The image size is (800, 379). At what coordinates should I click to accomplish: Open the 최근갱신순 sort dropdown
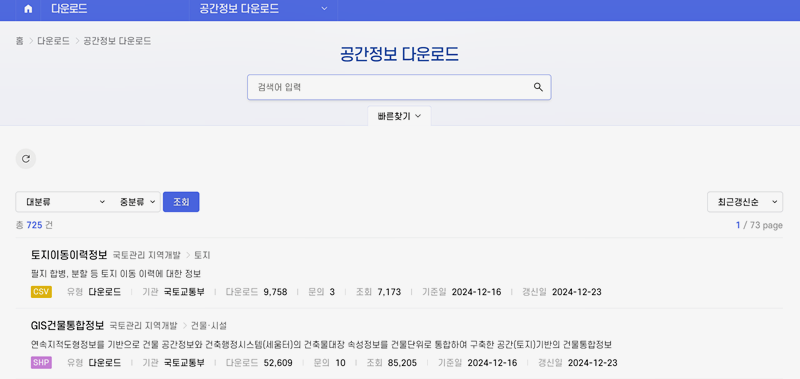(745, 202)
